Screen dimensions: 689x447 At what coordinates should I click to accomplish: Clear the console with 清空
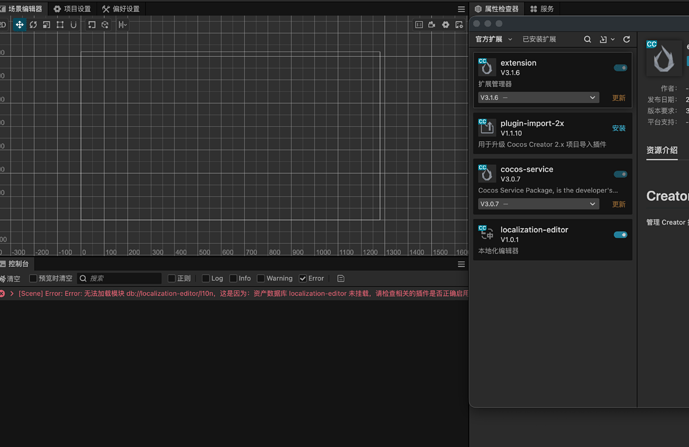11,278
